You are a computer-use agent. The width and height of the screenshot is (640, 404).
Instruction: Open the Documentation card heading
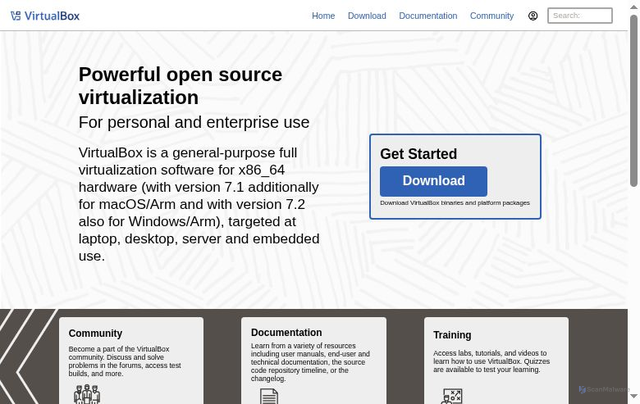pos(287,333)
